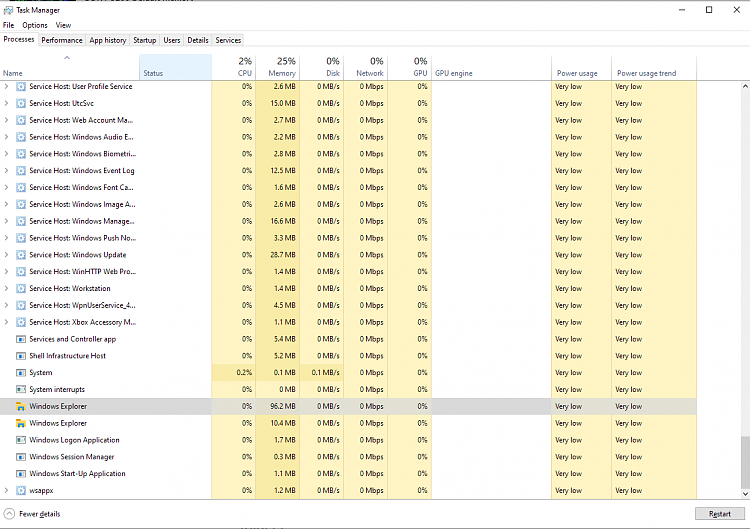Click the folder icon of Windows Explorer 10.4 MB
Image resolution: width=750 pixels, height=529 pixels.
point(21,423)
